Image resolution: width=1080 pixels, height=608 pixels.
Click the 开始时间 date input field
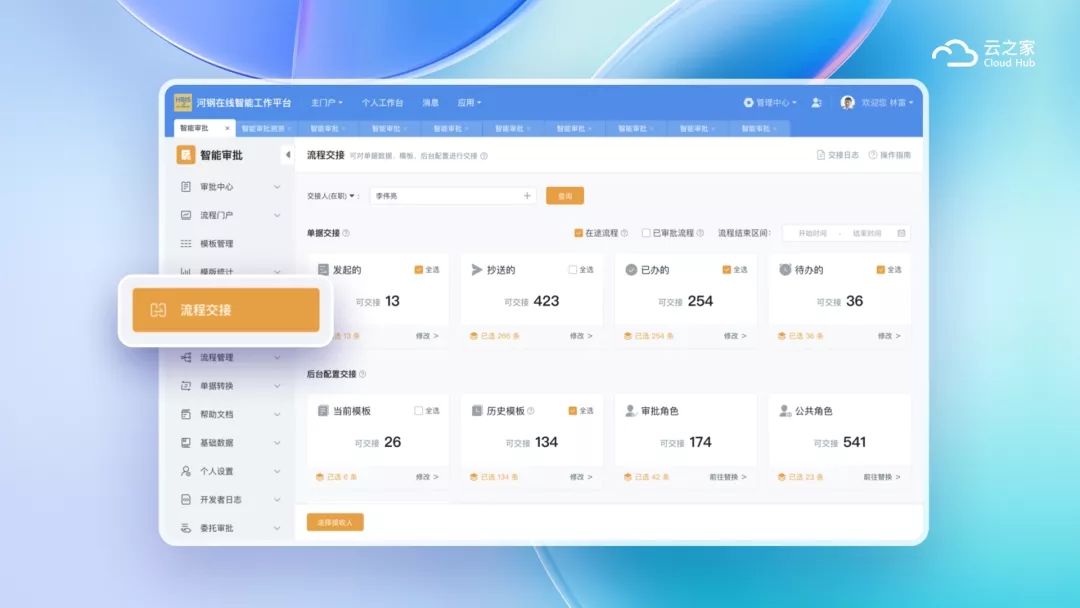(x=811, y=233)
